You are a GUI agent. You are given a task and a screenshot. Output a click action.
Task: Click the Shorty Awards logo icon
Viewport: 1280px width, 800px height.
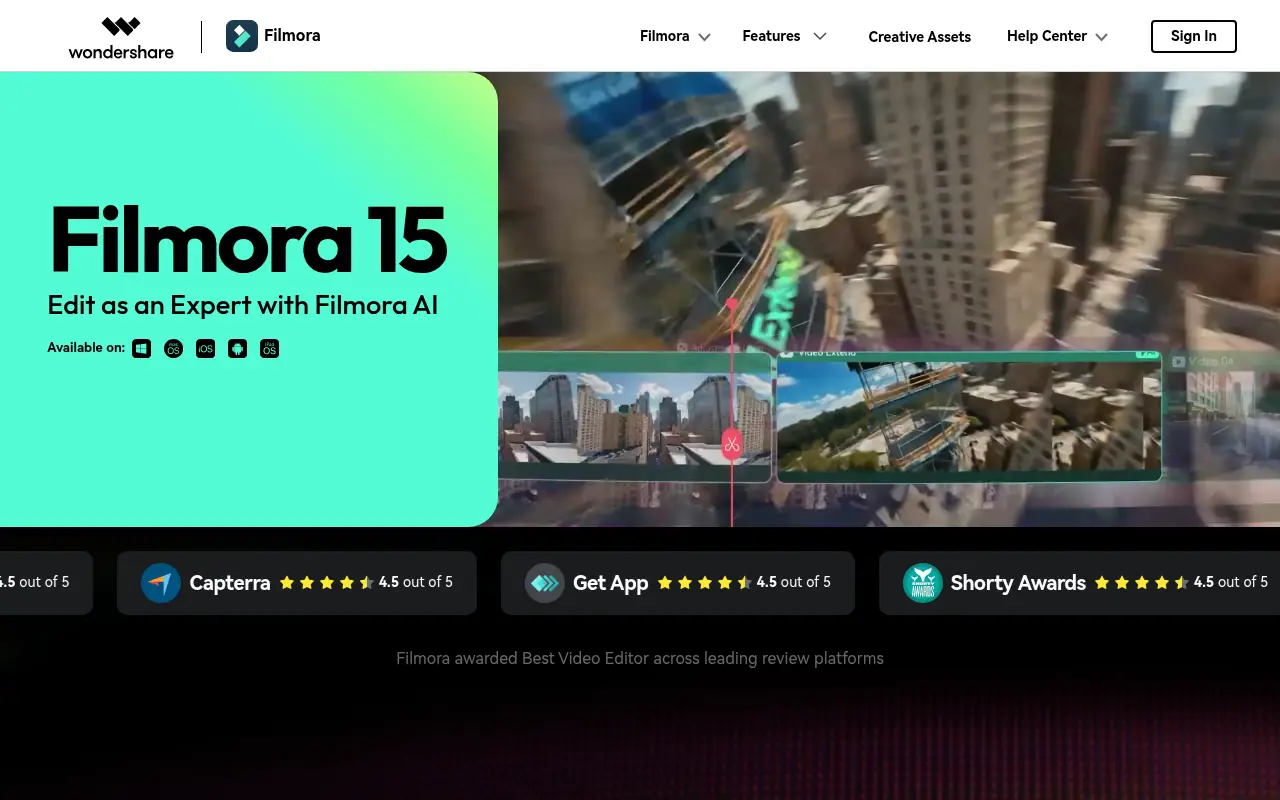point(923,583)
